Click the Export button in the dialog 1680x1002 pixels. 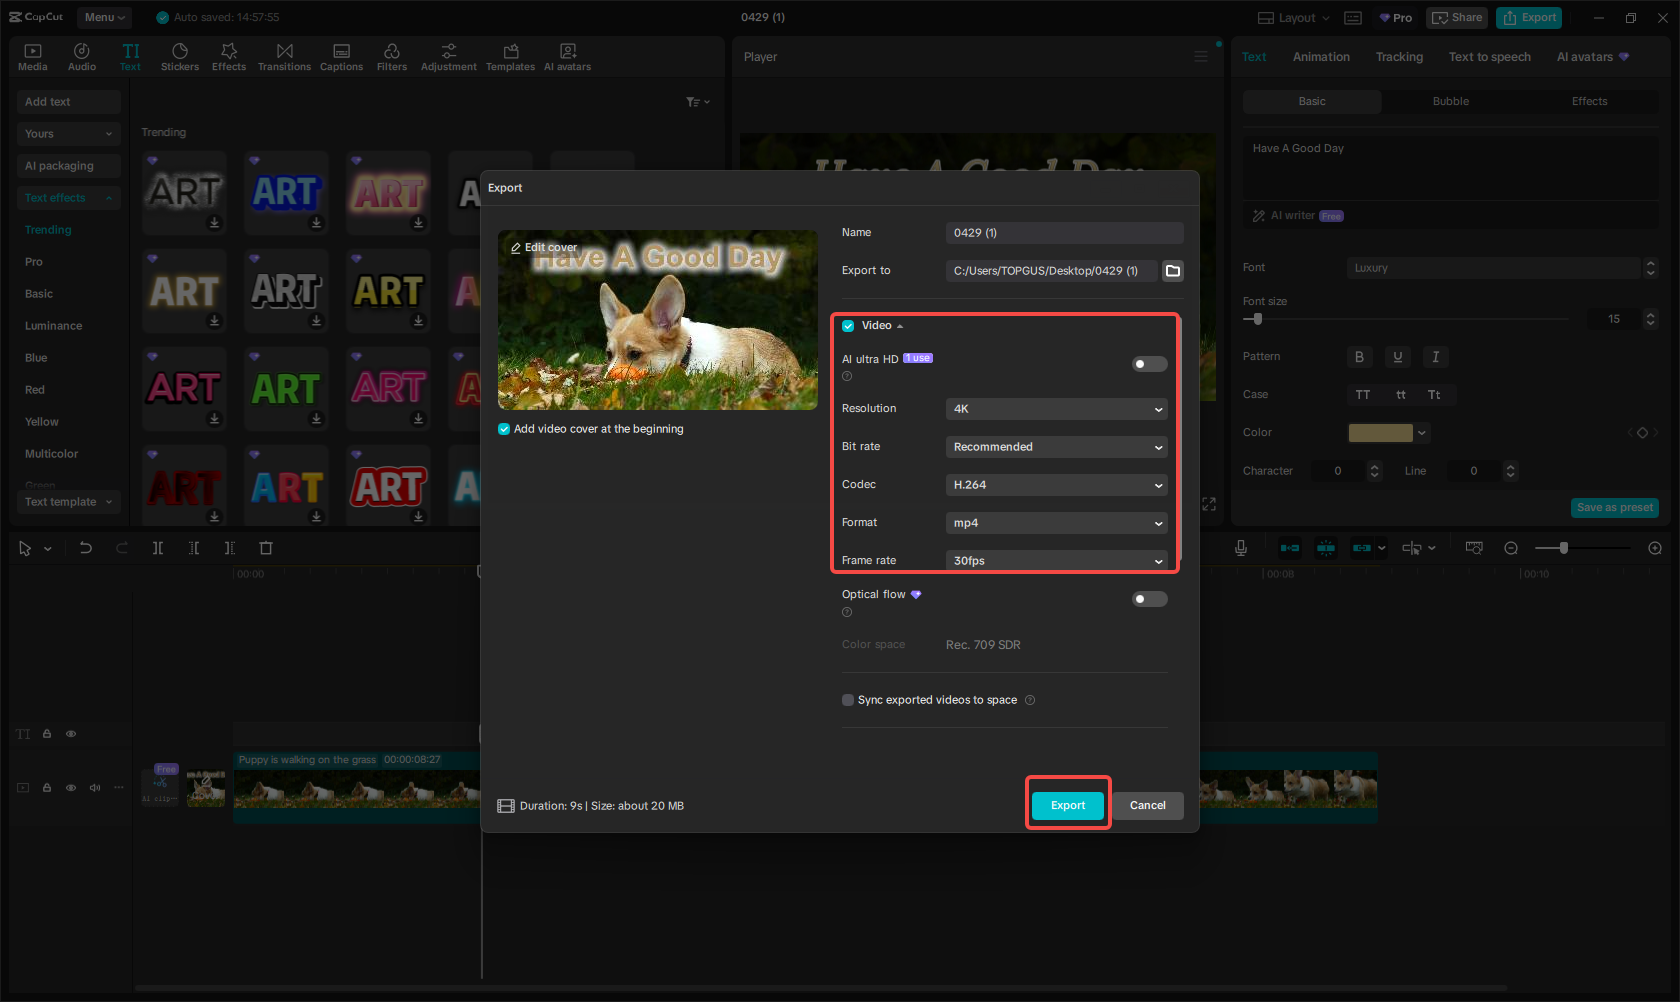pyautogui.click(x=1067, y=805)
